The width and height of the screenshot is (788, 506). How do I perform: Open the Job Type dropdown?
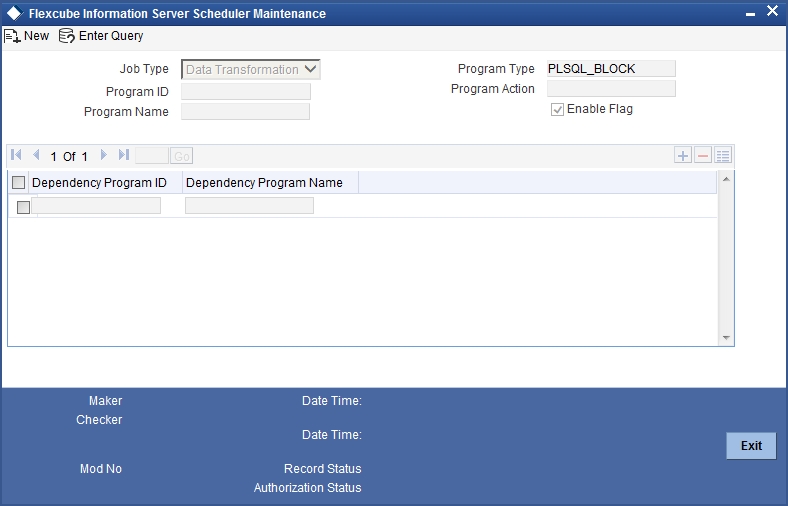[251, 69]
